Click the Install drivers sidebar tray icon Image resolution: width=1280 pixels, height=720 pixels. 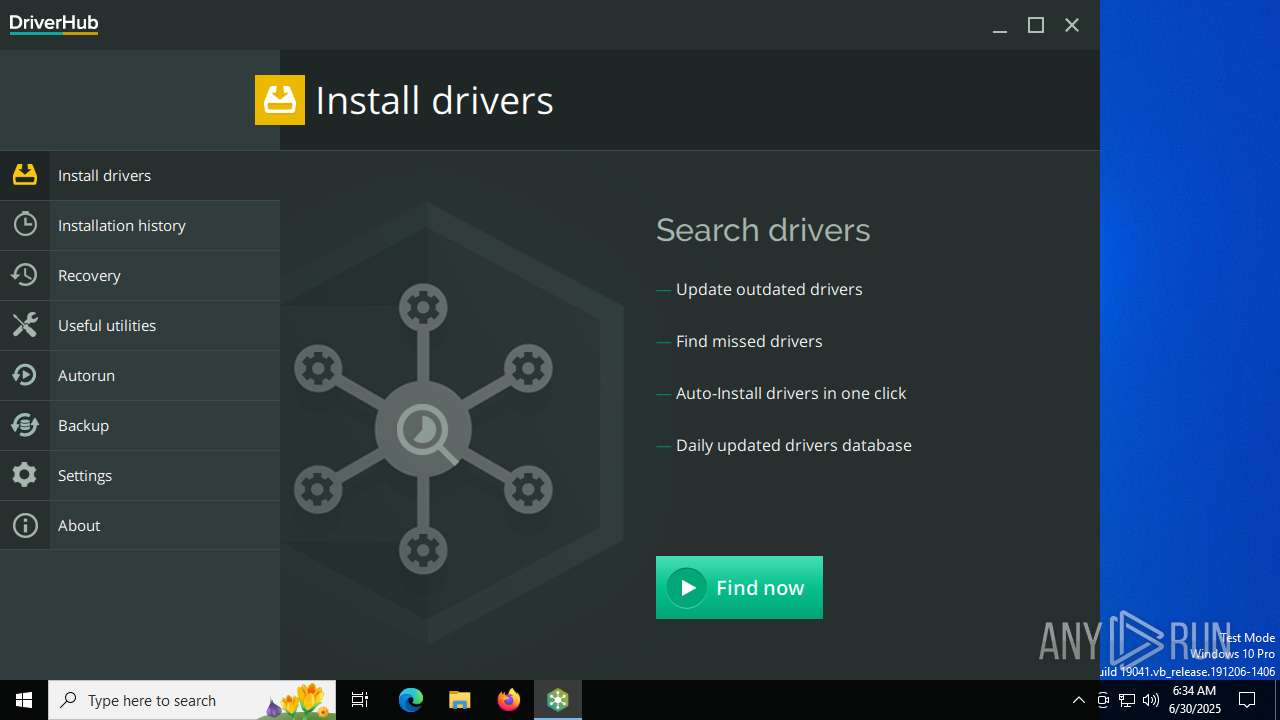(x=25, y=175)
